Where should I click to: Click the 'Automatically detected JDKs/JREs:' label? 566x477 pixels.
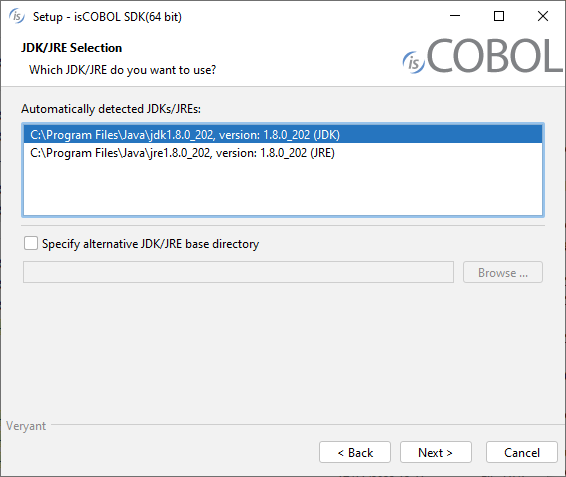pyautogui.click(x=111, y=109)
